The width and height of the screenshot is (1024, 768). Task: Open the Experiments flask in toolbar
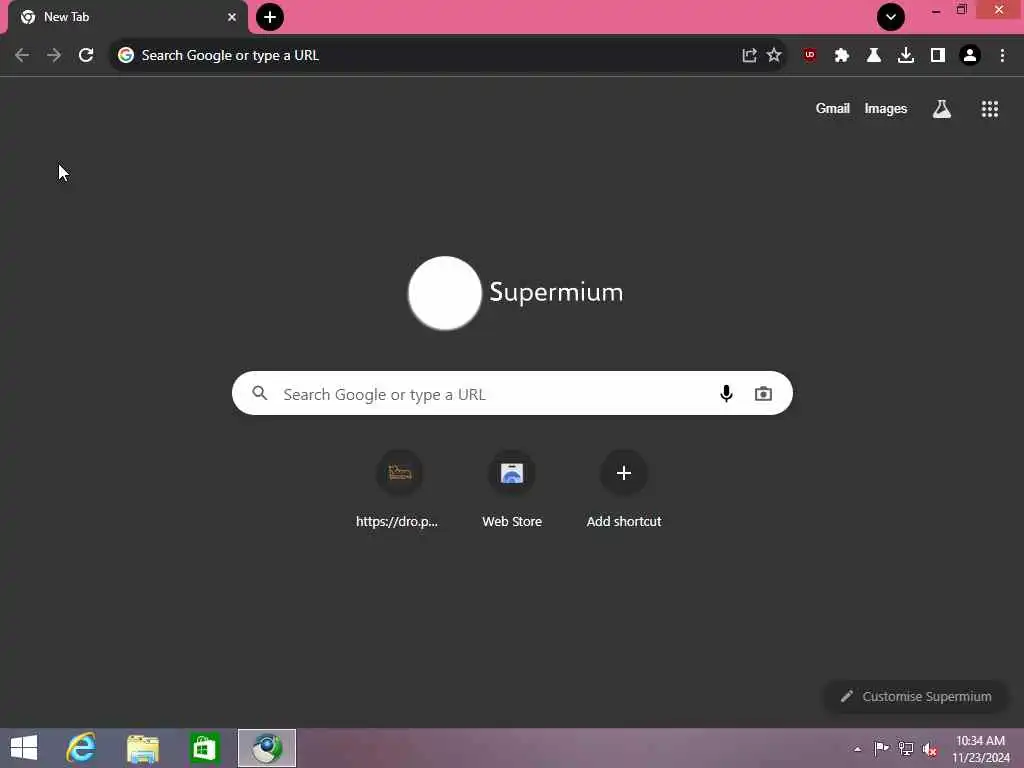[x=874, y=55]
